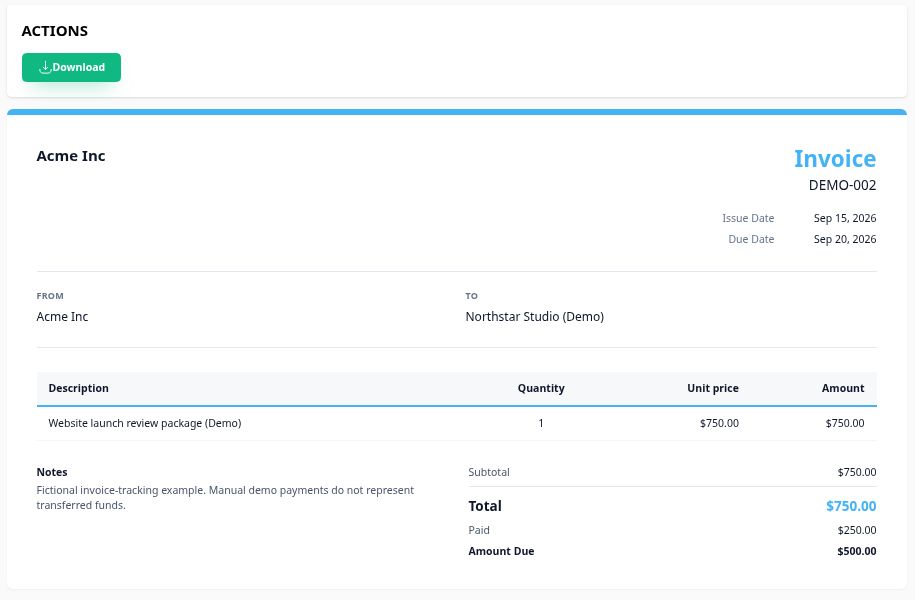Select the fictional invoice-tracking note text
This screenshot has width=915, height=600.
225,498
